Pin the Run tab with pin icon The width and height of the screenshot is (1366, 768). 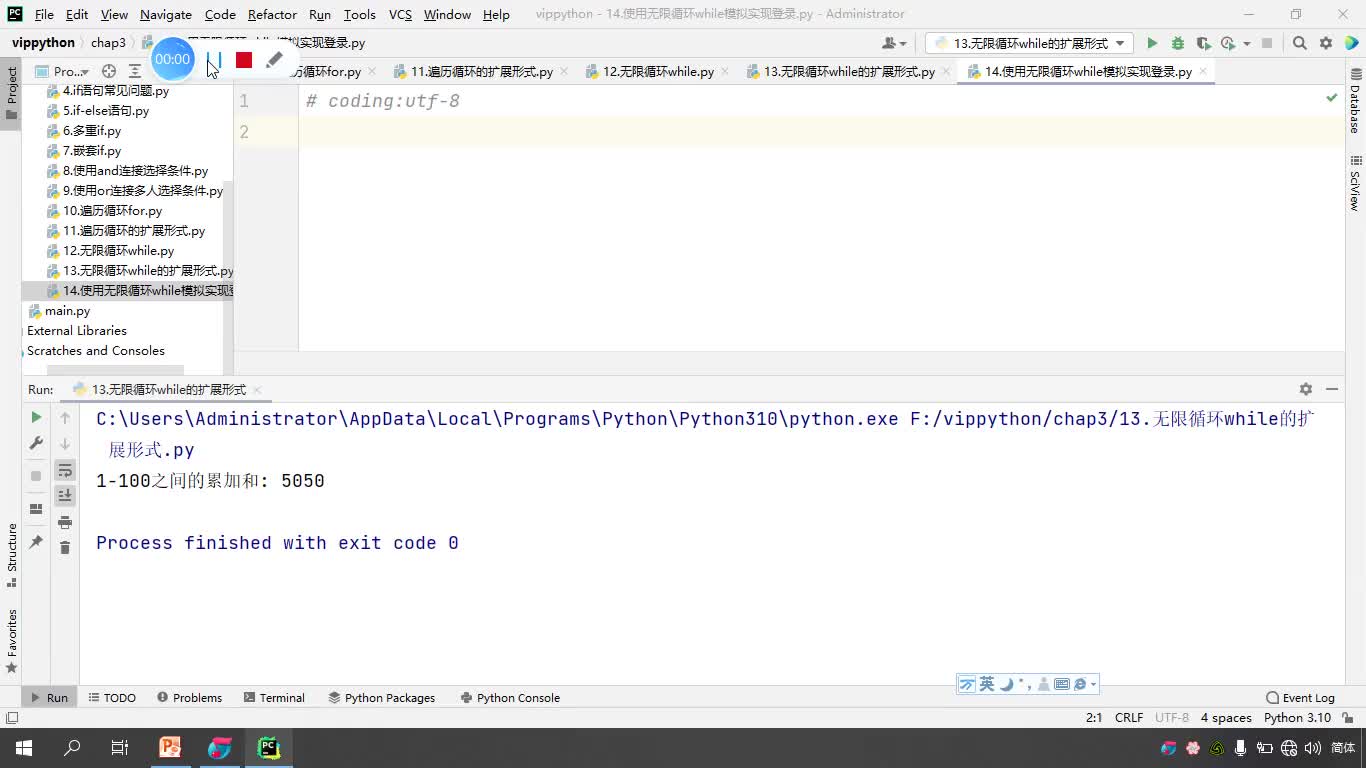coord(36,541)
